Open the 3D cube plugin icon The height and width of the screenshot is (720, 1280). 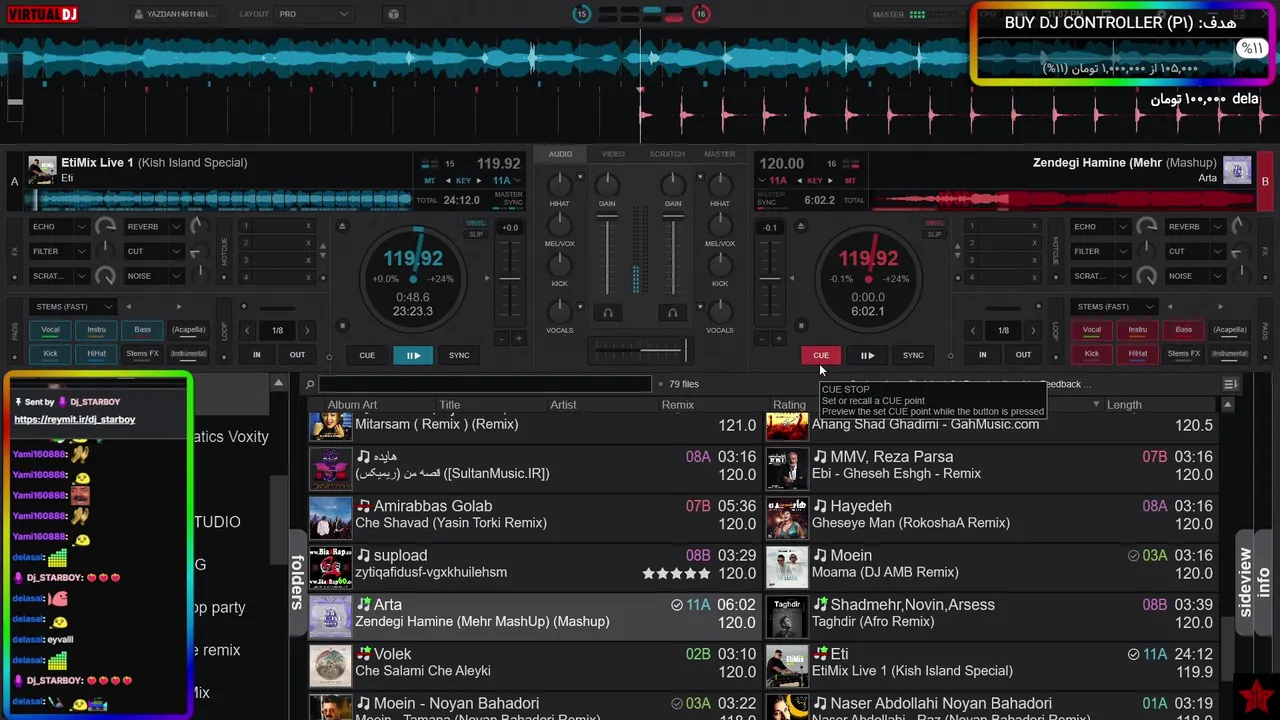click(x=393, y=14)
